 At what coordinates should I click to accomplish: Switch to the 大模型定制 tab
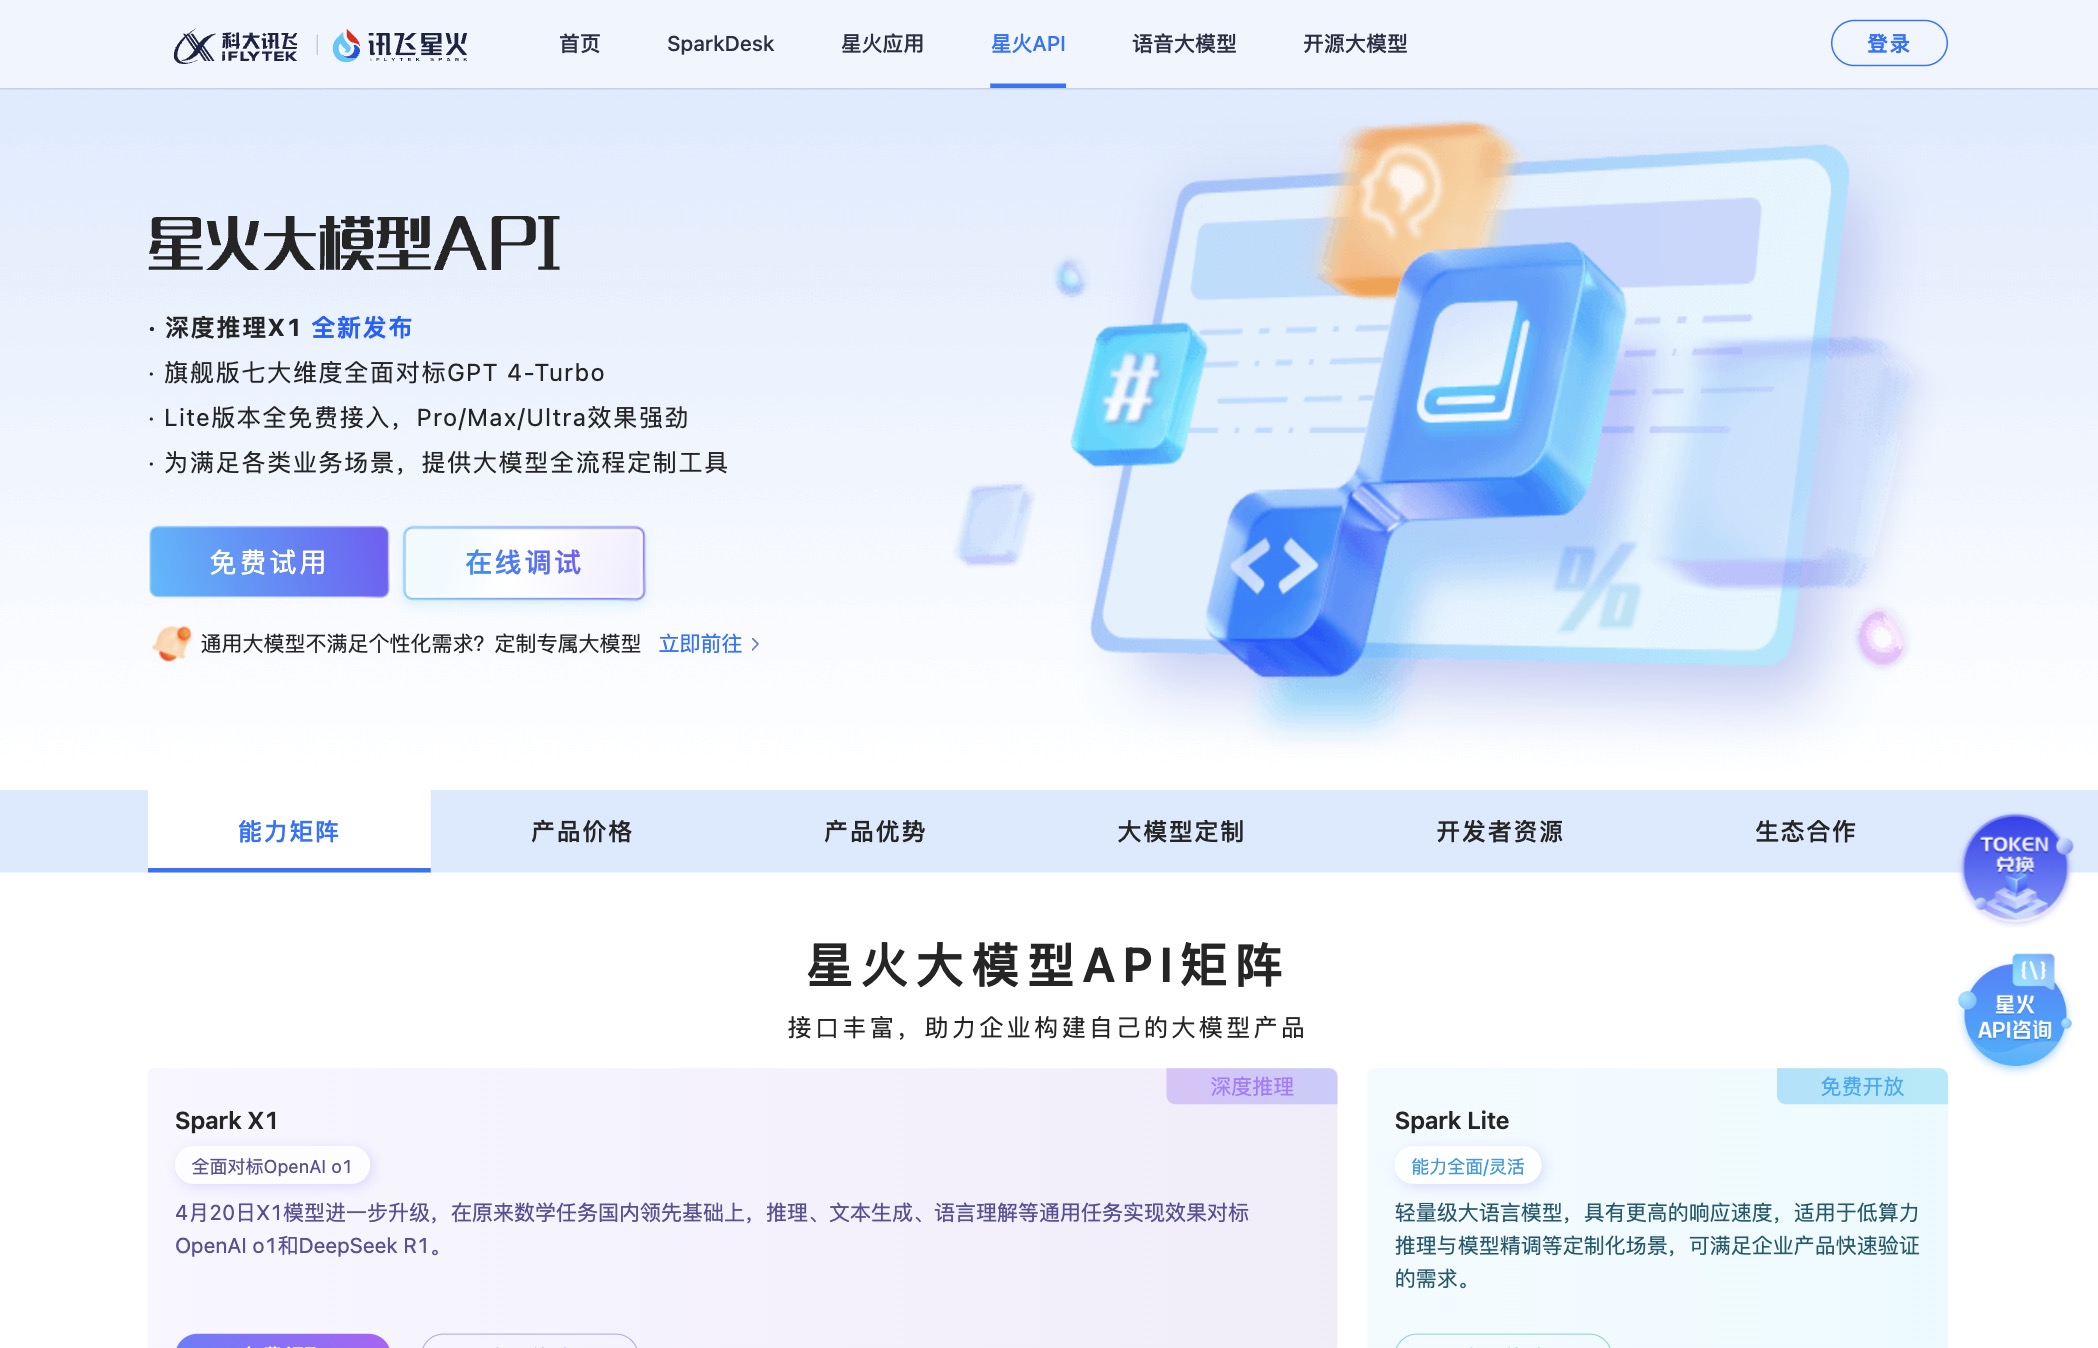pyautogui.click(x=1180, y=831)
